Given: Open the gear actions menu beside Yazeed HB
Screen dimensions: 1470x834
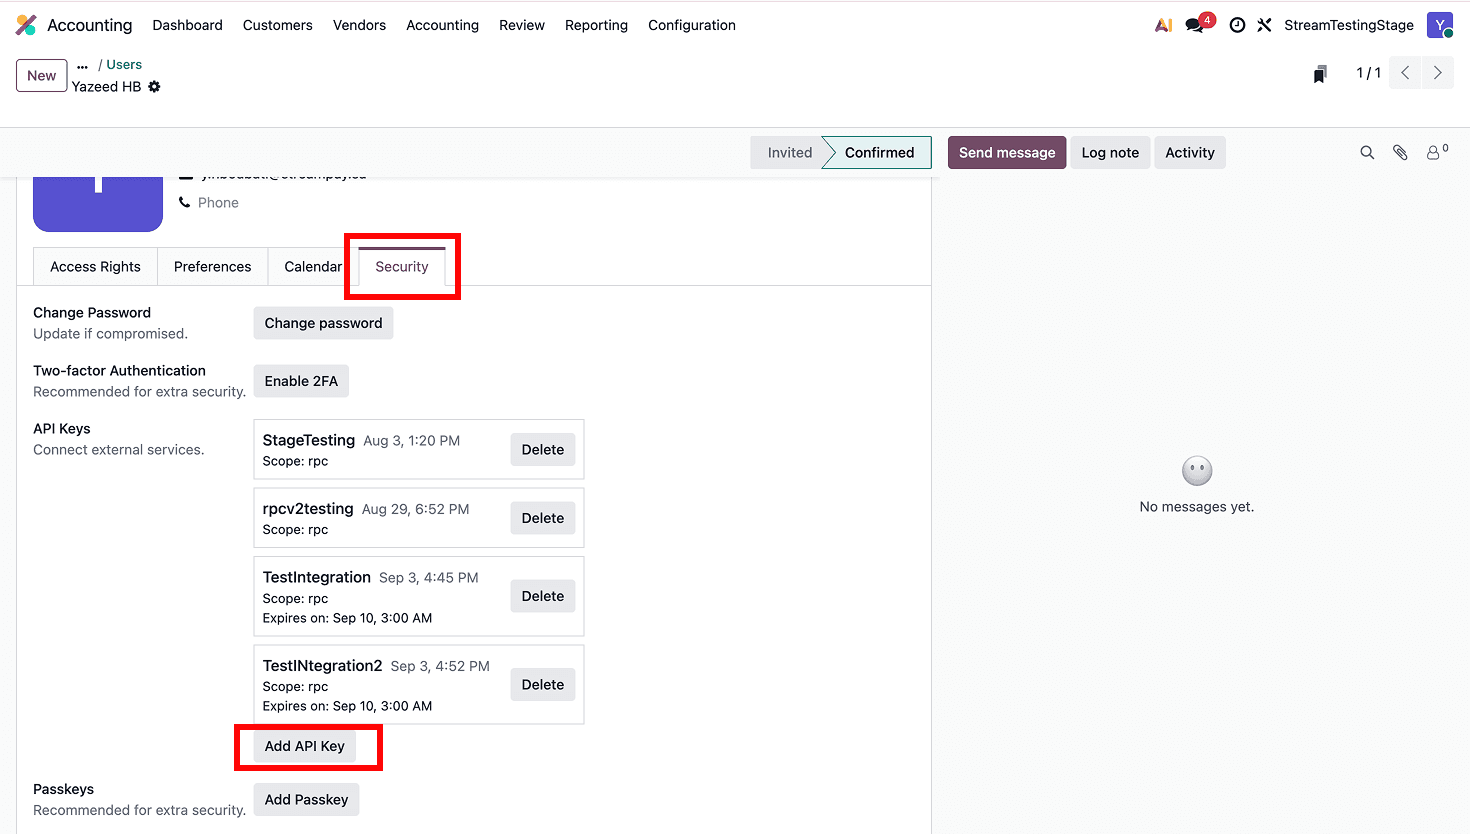Looking at the screenshot, I should click(154, 87).
